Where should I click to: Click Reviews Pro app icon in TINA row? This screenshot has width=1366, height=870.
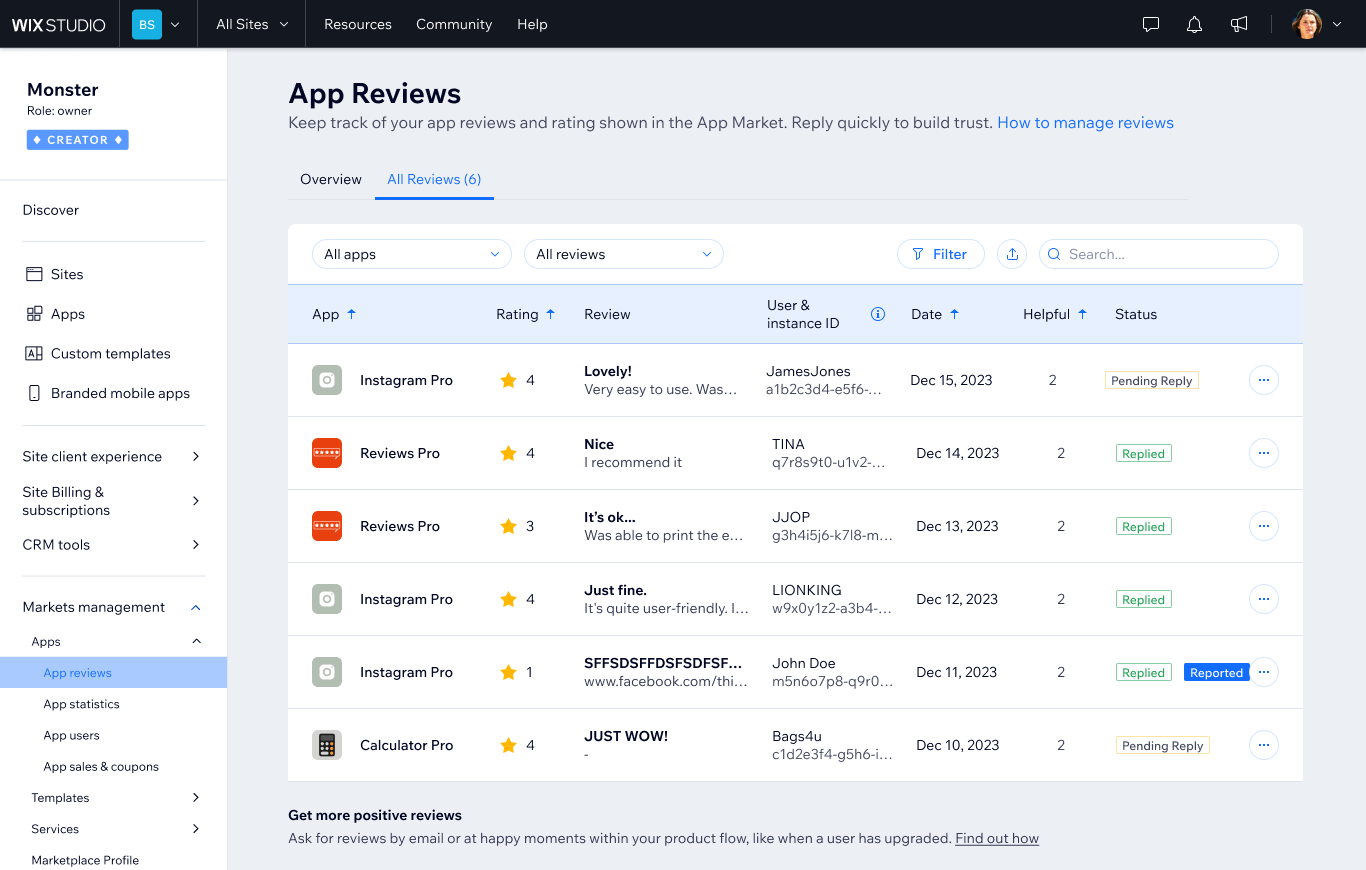click(327, 453)
